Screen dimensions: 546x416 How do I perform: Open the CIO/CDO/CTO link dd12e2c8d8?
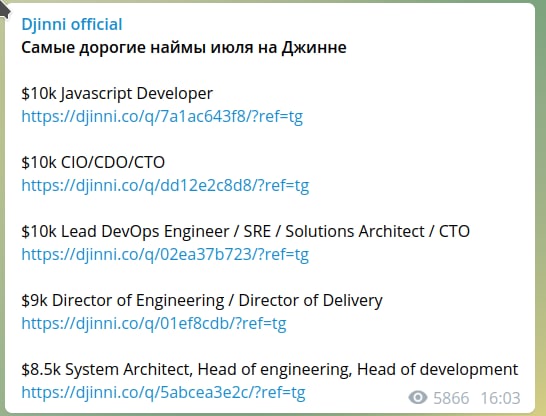(x=165, y=186)
